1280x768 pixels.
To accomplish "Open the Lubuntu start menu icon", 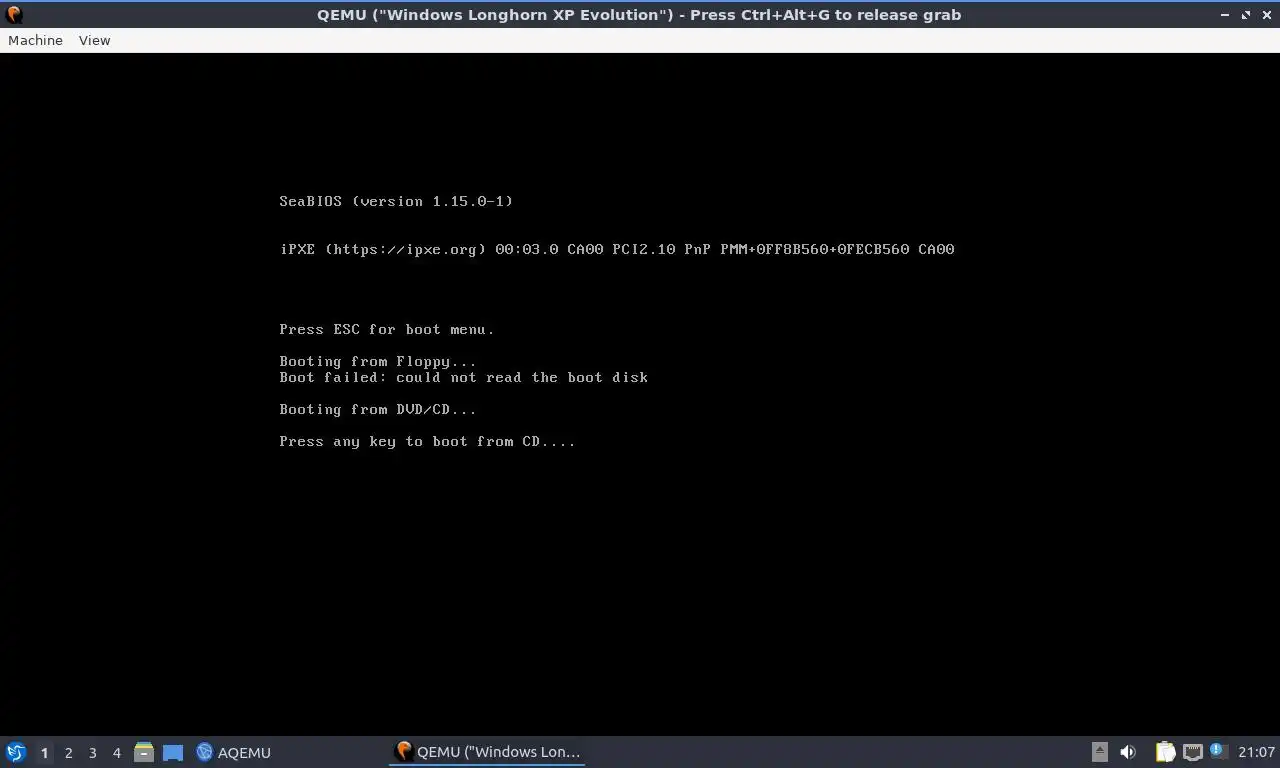I will [16, 752].
